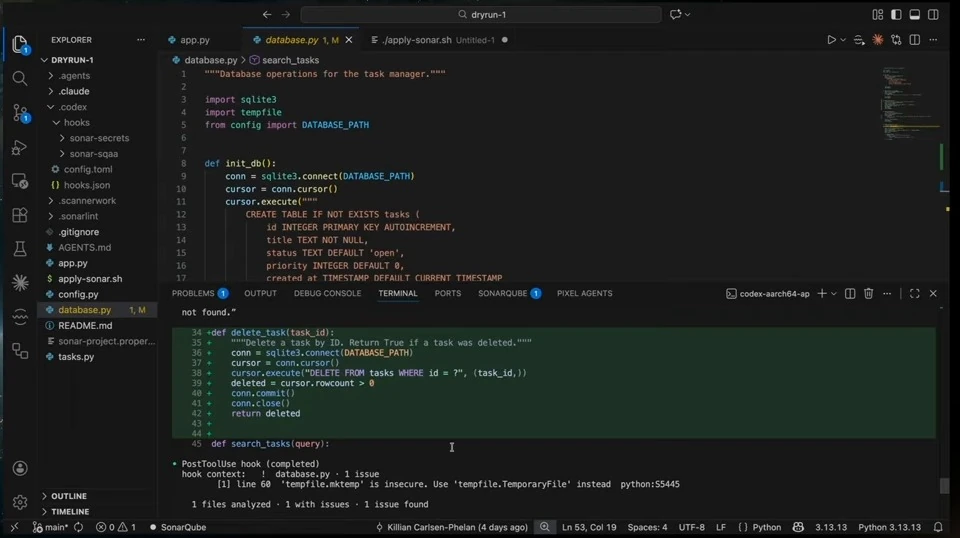
Task: Change language mode via Python label
Action: 767,527
